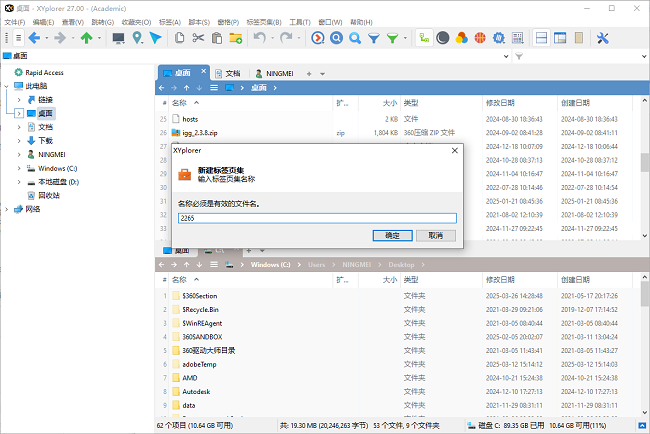
Task: Click the Undo arrow icon
Action: coord(260,38)
